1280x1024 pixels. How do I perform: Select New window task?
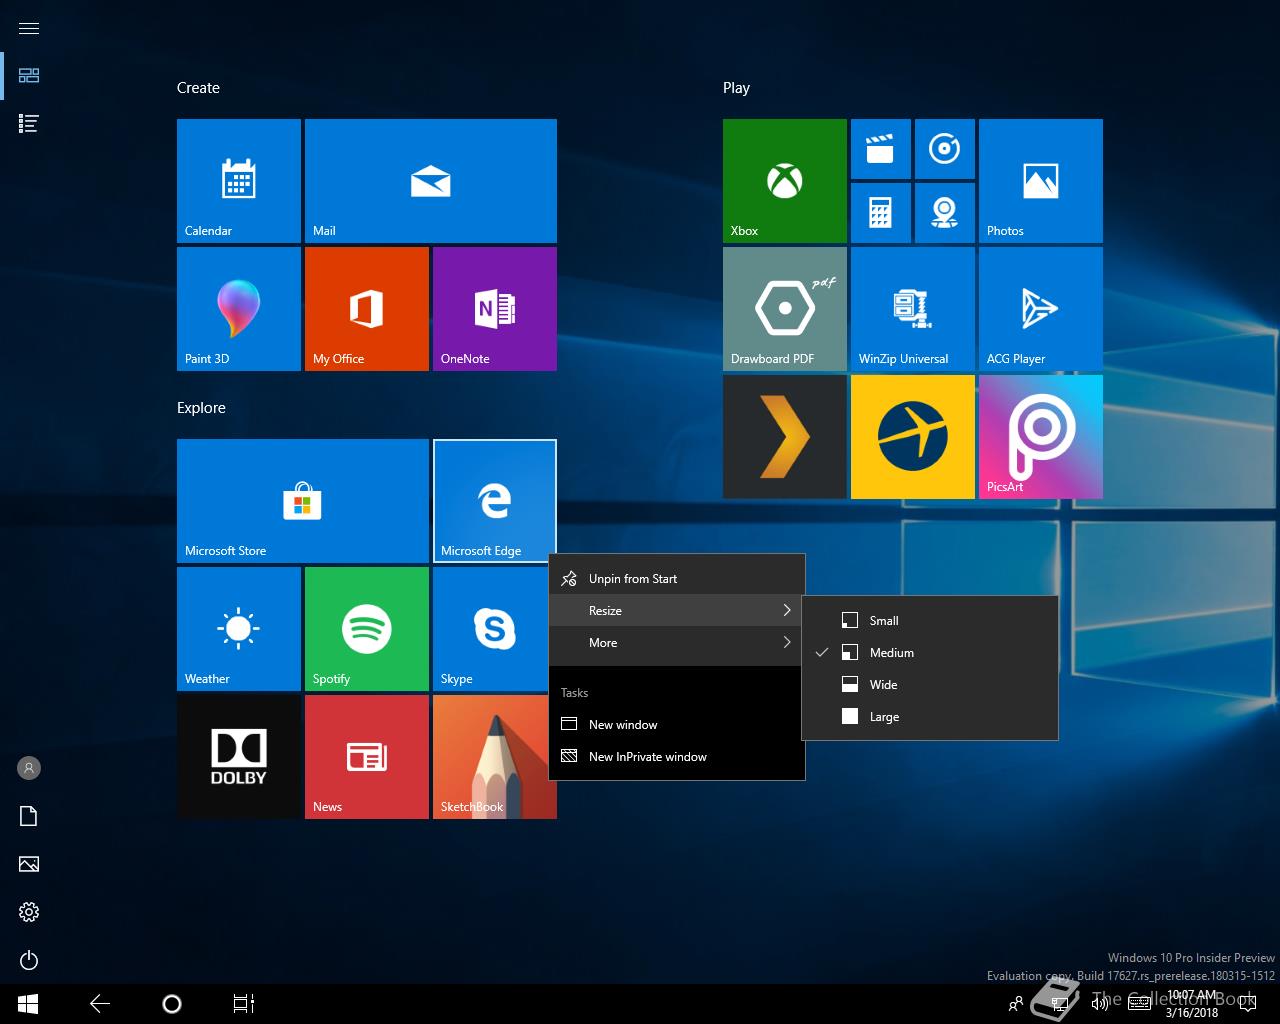pos(677,725)
